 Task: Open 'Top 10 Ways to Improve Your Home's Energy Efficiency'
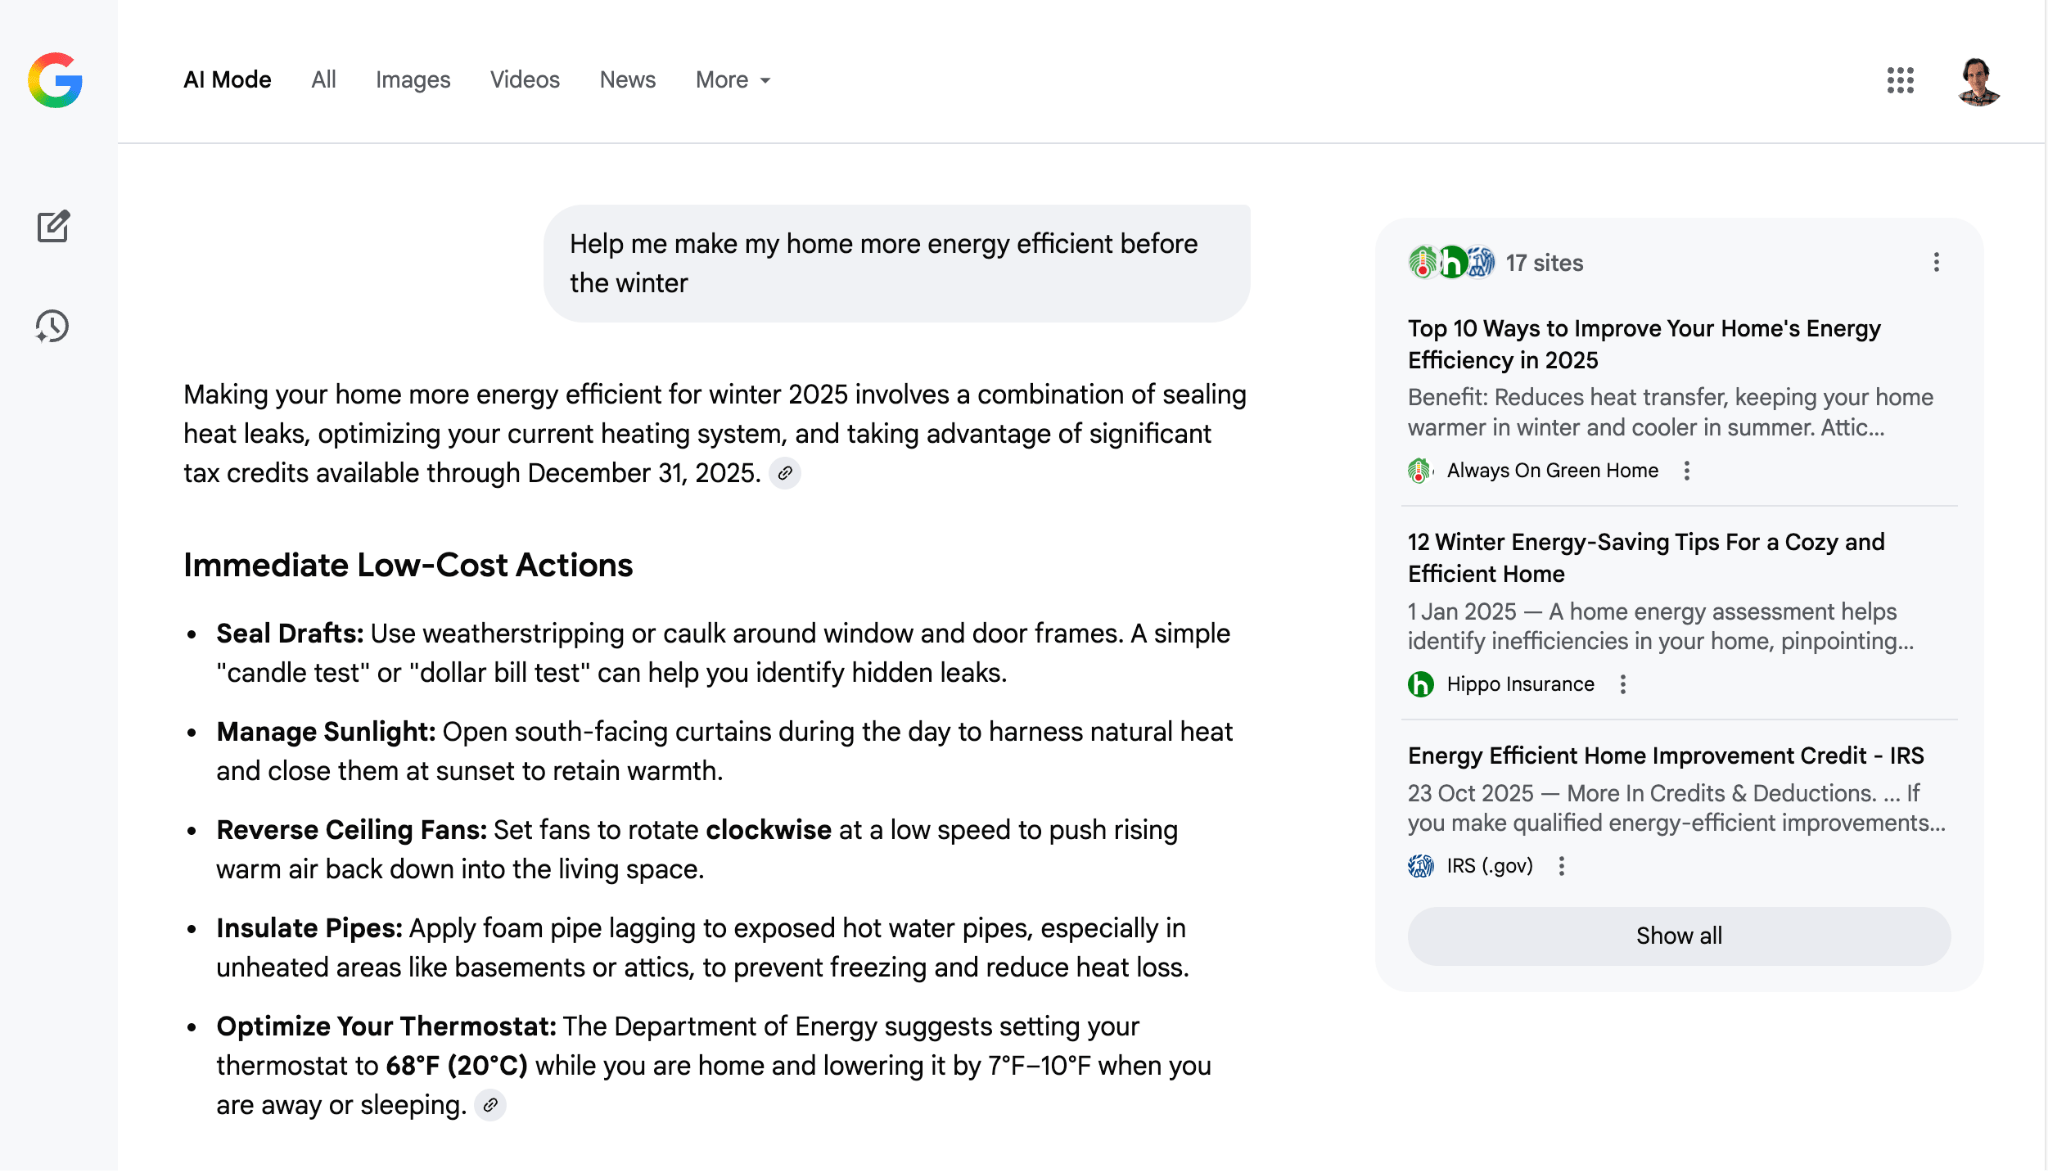coord(1643,344)
